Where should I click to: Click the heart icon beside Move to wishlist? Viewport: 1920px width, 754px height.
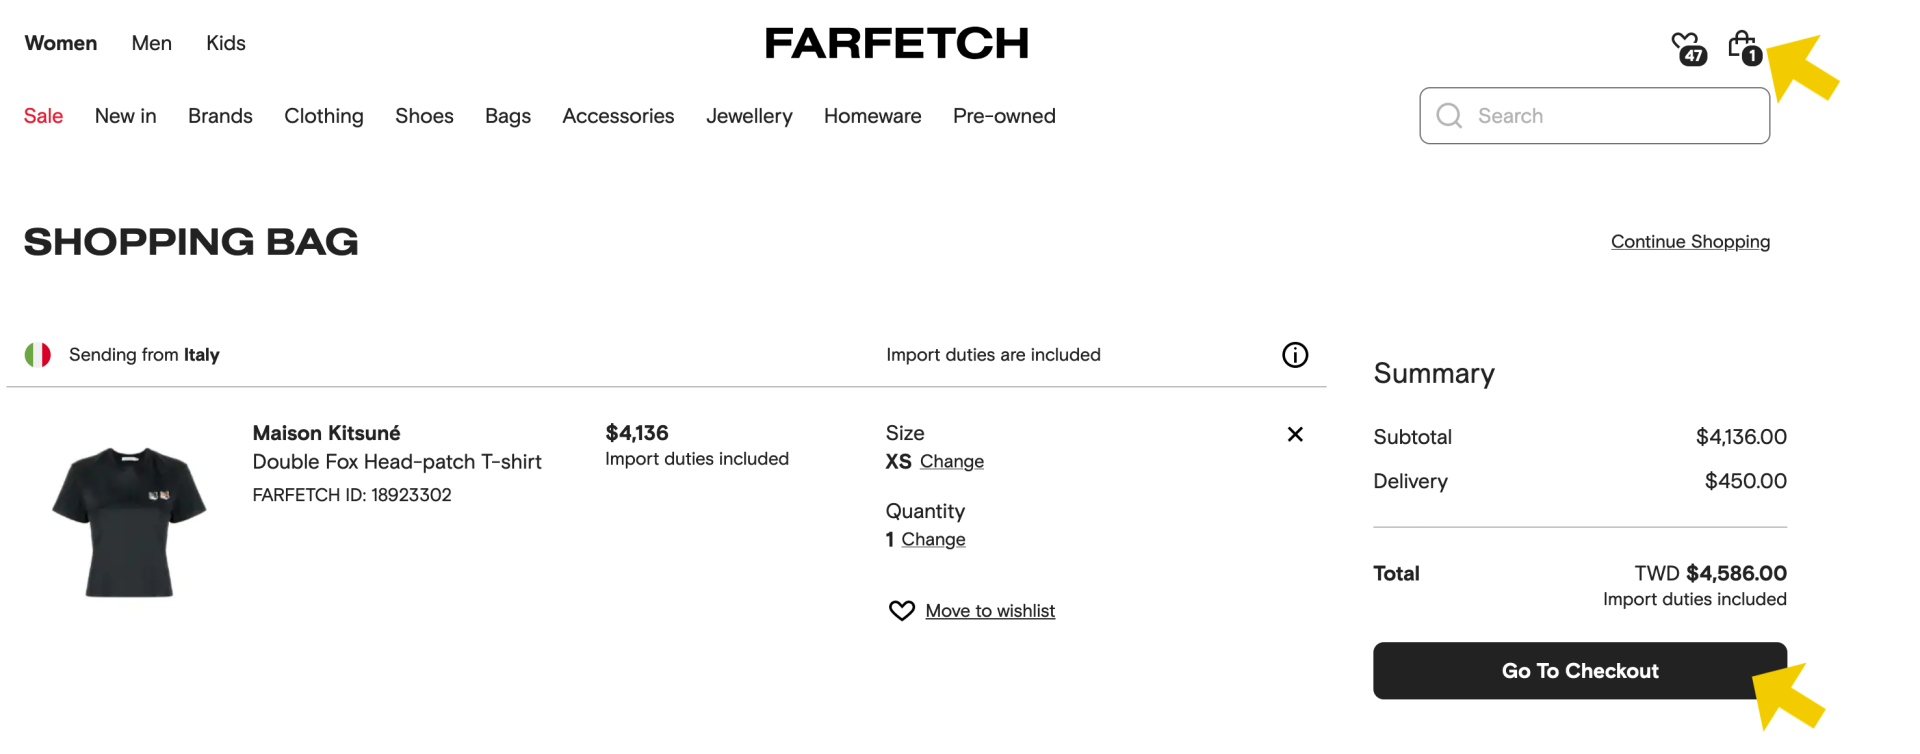pos(902,611)
